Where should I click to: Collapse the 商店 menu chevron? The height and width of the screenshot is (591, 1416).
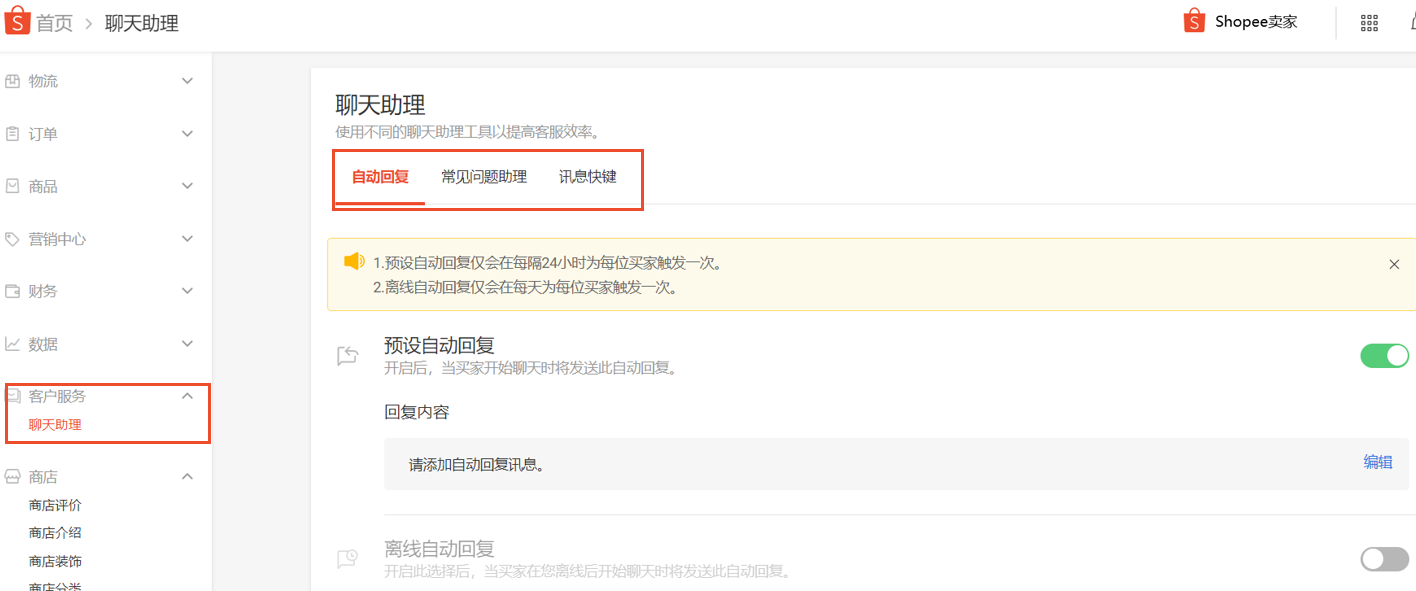click(x=187, y=477)
